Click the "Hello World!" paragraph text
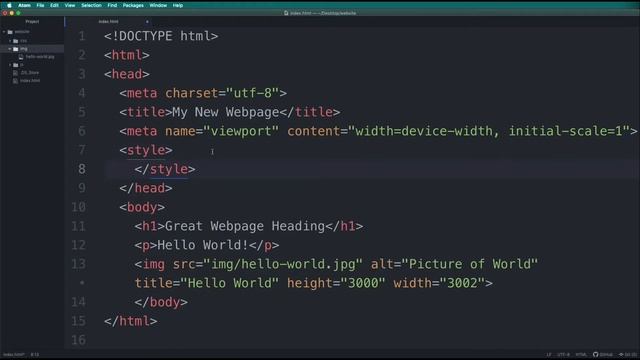This screenshot has width=640, height=360. [x=203, y=245]
